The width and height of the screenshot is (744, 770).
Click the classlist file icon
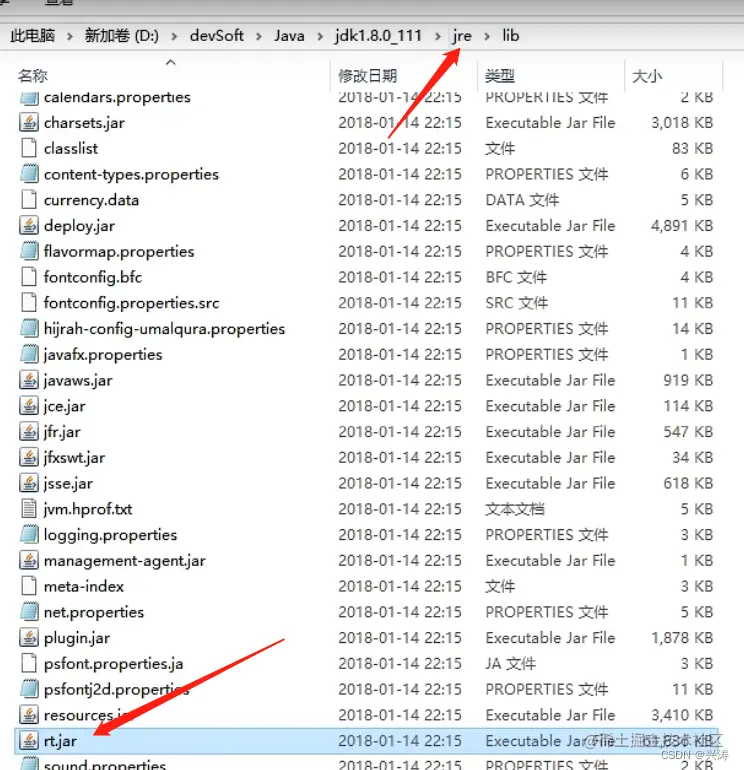pyautogui.click(x=28, y=148)
